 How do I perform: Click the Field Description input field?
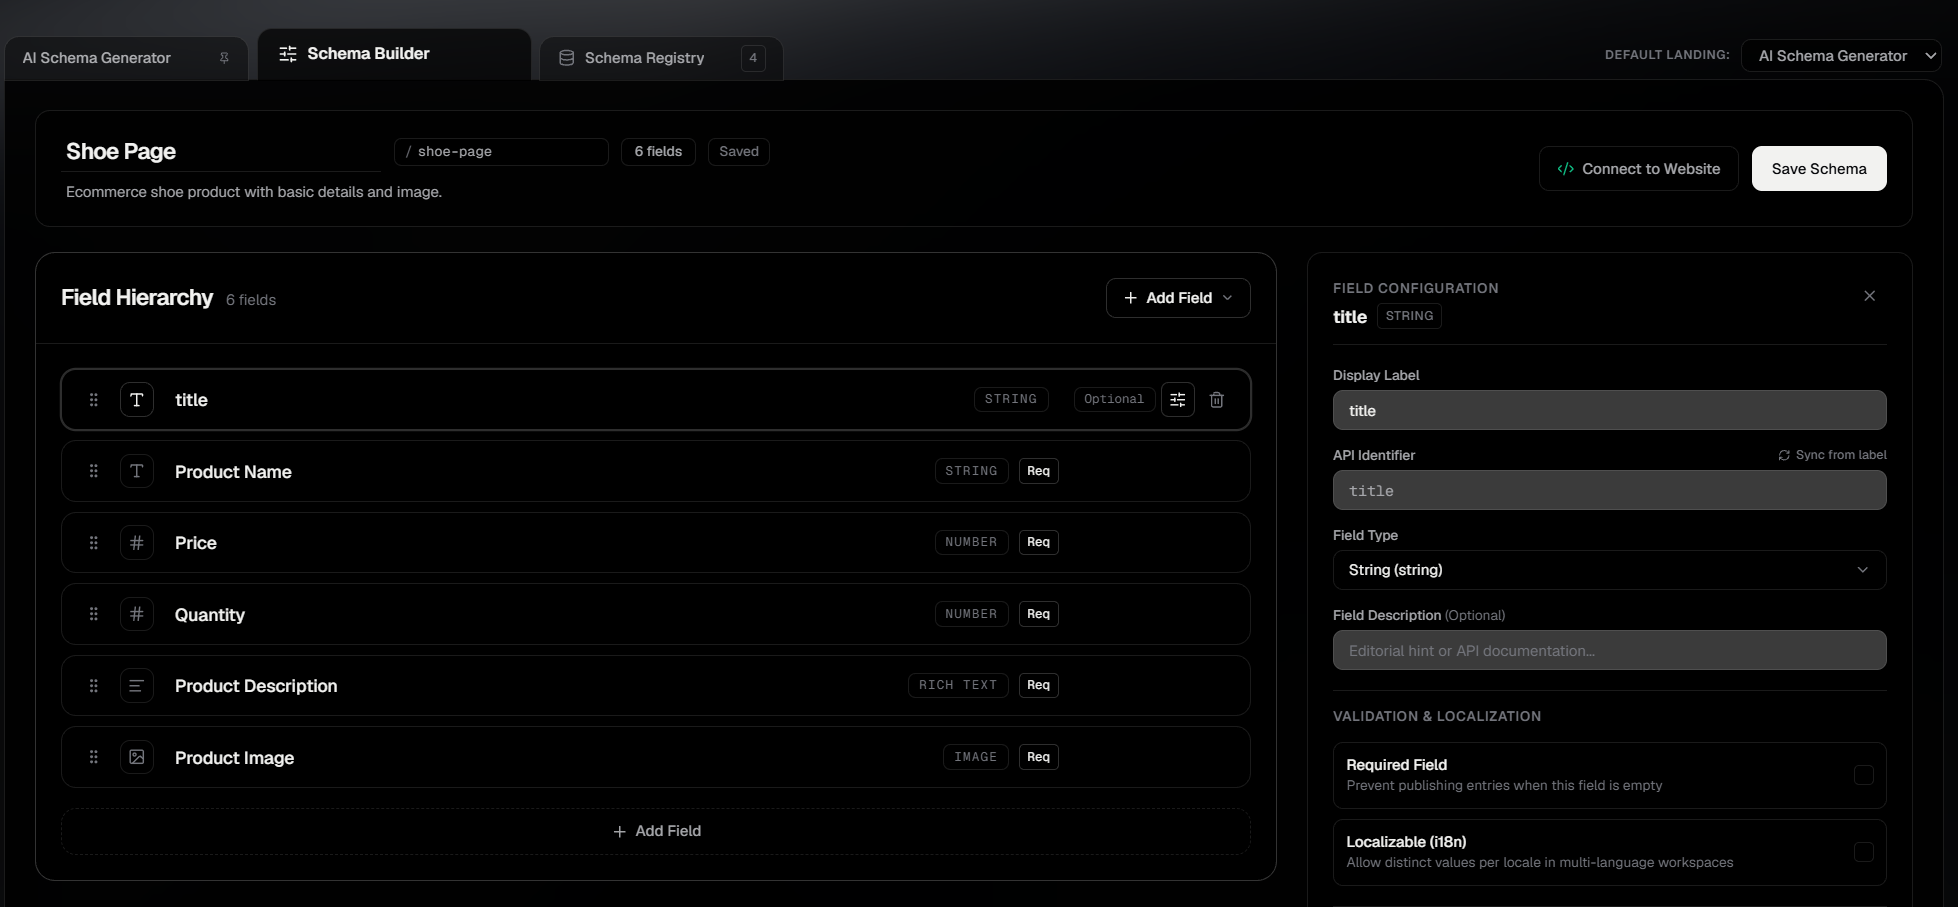click(x=1610, y=651)
